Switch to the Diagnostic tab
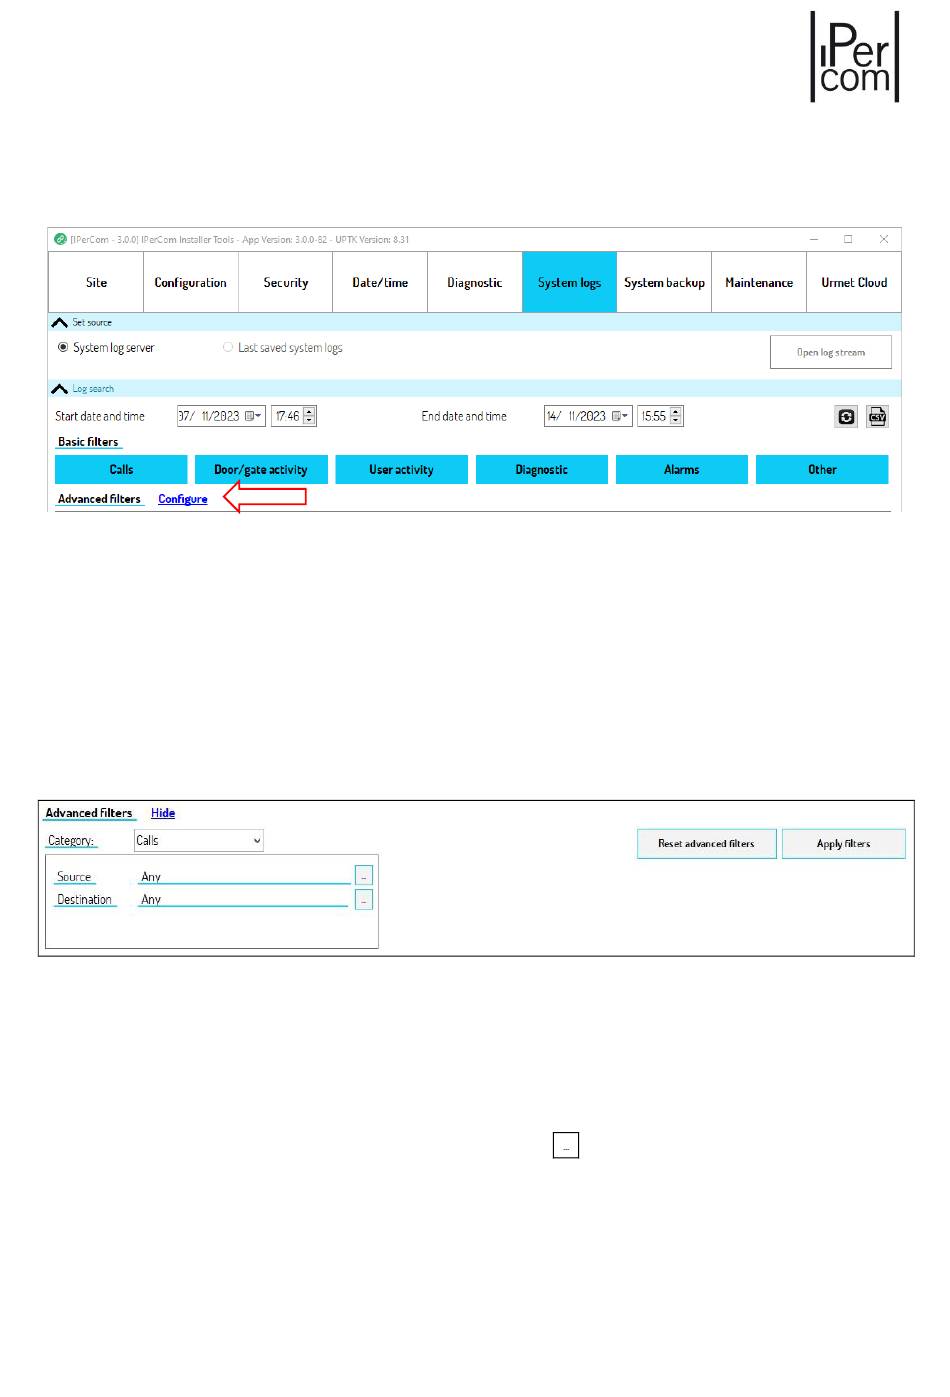The image size is (950, 1397). pos(474,283)
